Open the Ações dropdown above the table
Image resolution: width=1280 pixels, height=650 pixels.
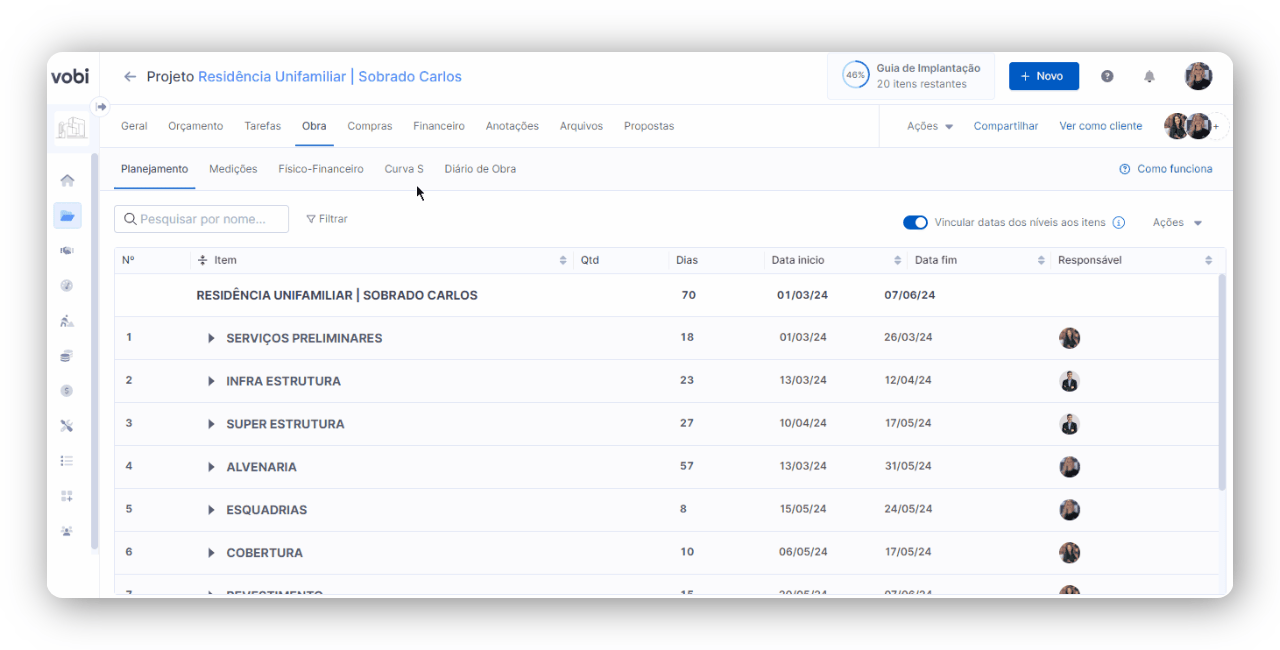1177,223
